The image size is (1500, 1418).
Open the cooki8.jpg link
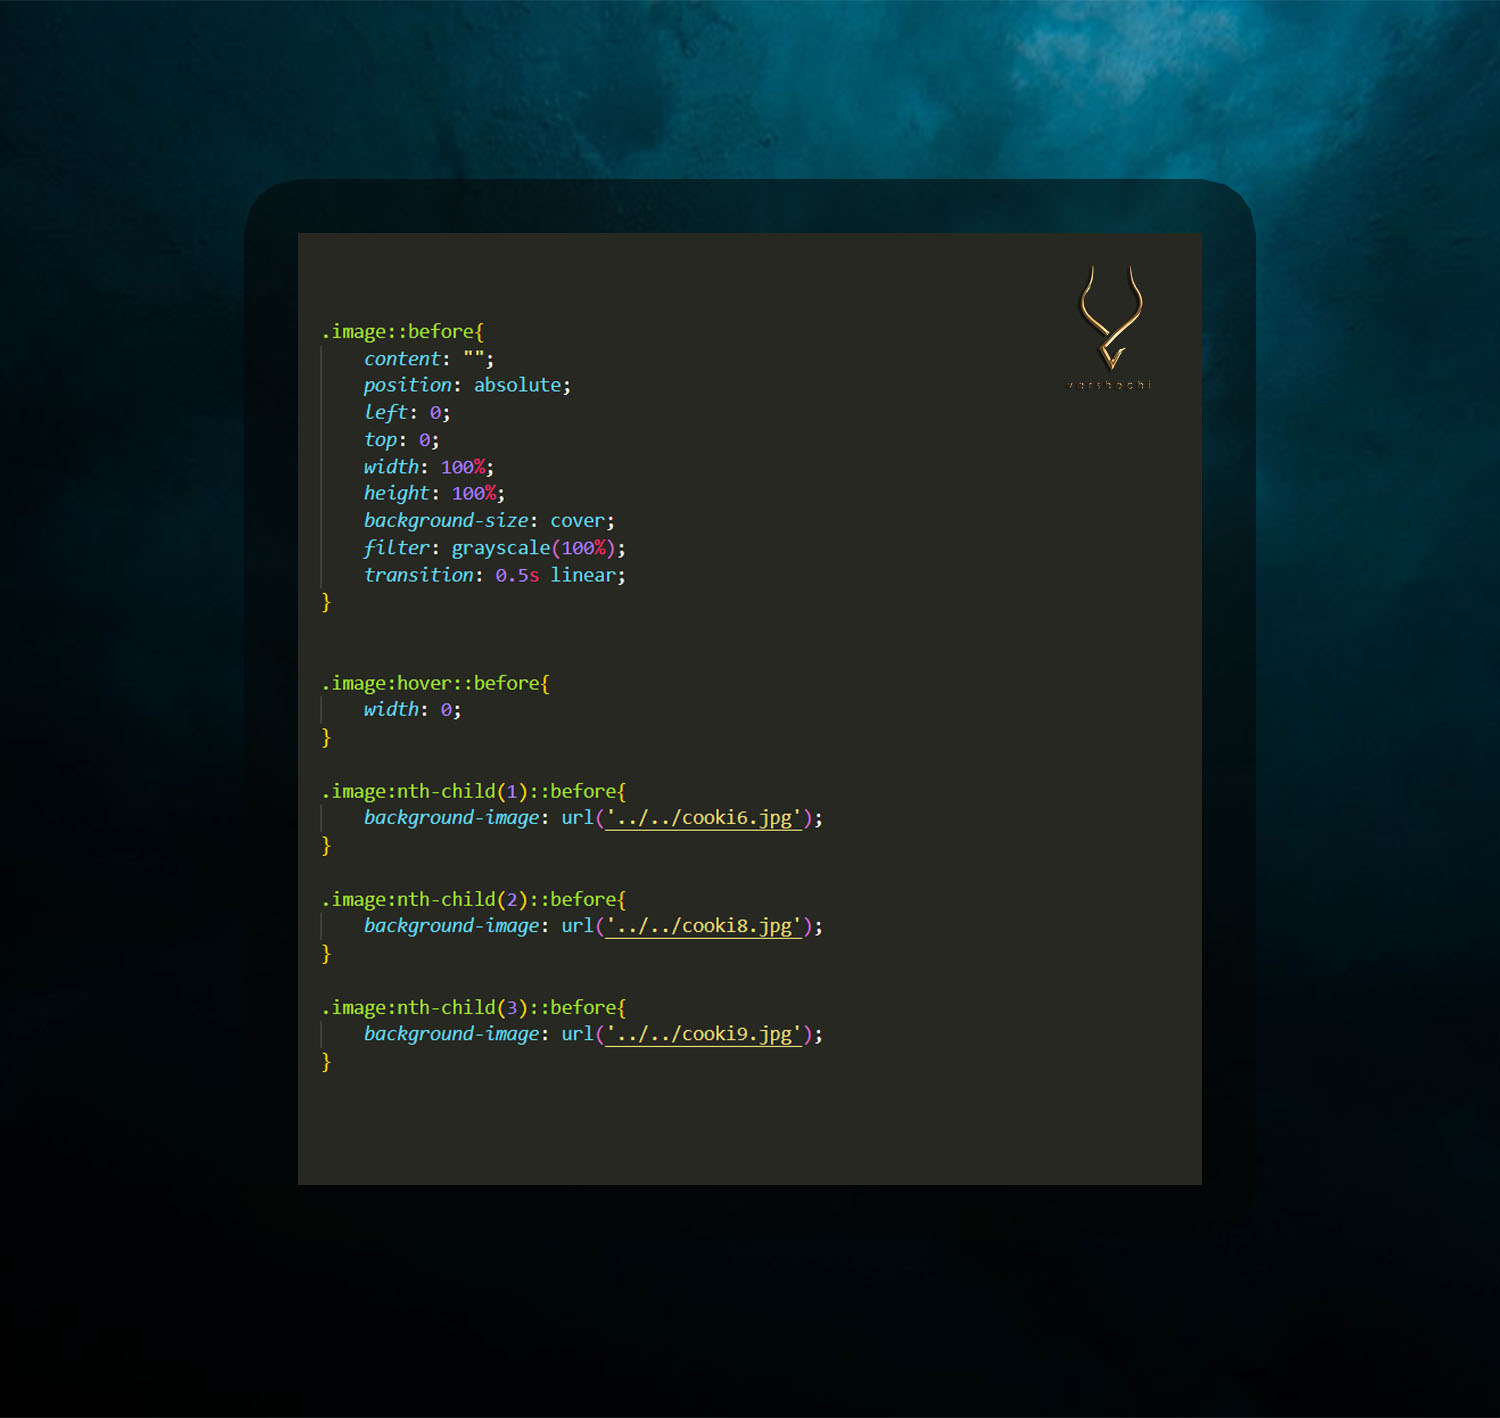coord(702,925)
